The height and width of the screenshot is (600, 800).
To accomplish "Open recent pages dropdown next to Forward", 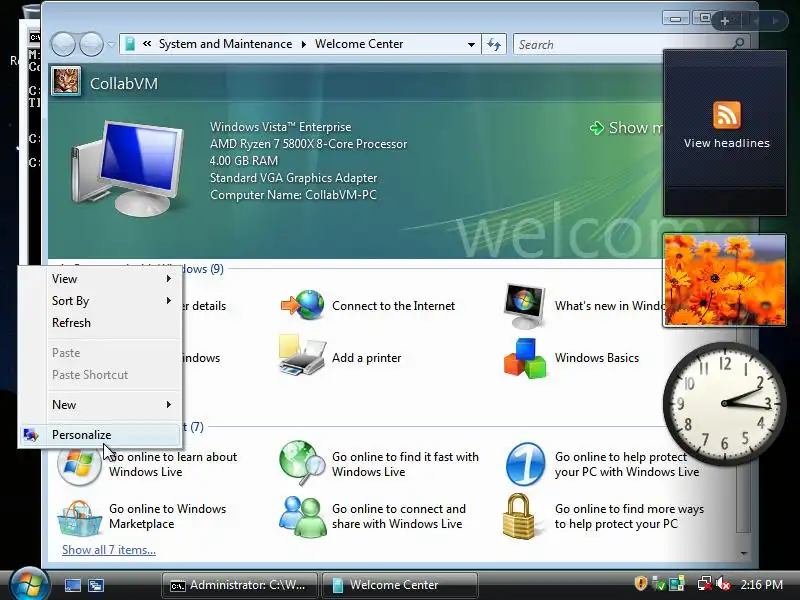I will tap(111, 44).
